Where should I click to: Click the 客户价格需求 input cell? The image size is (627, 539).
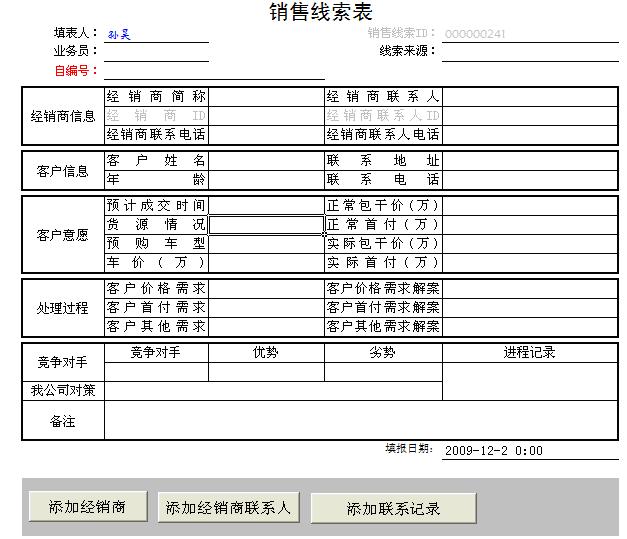[265, 288]
